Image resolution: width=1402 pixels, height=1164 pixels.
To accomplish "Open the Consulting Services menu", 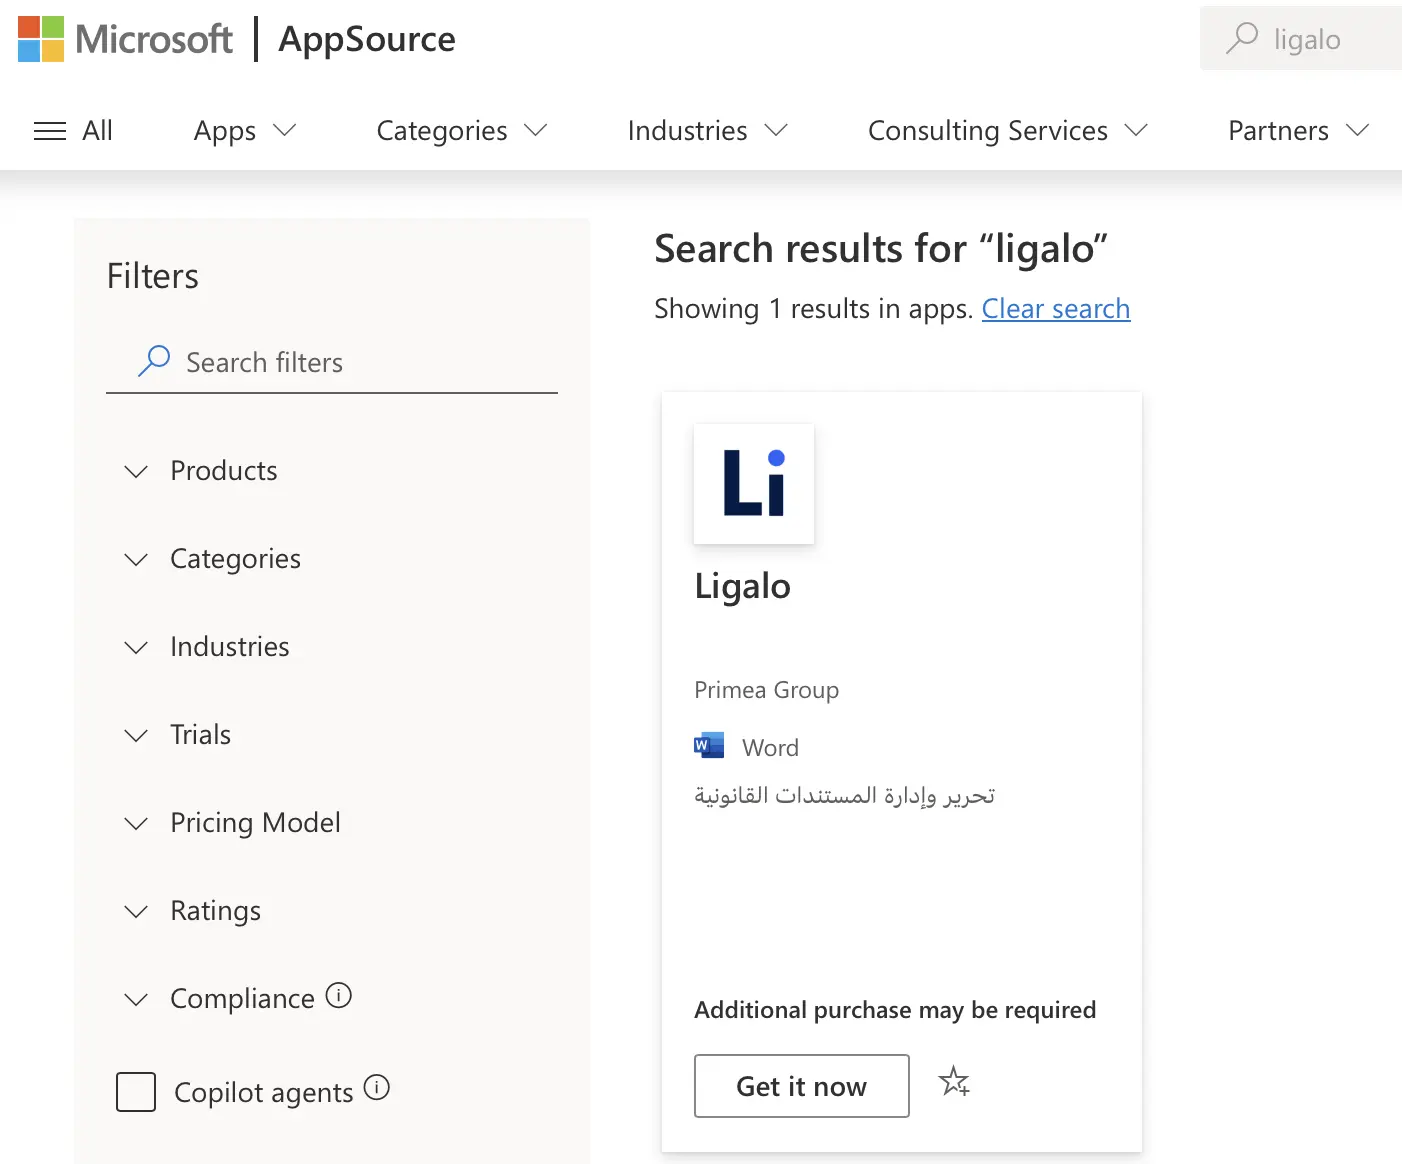I will (1007, 131).
